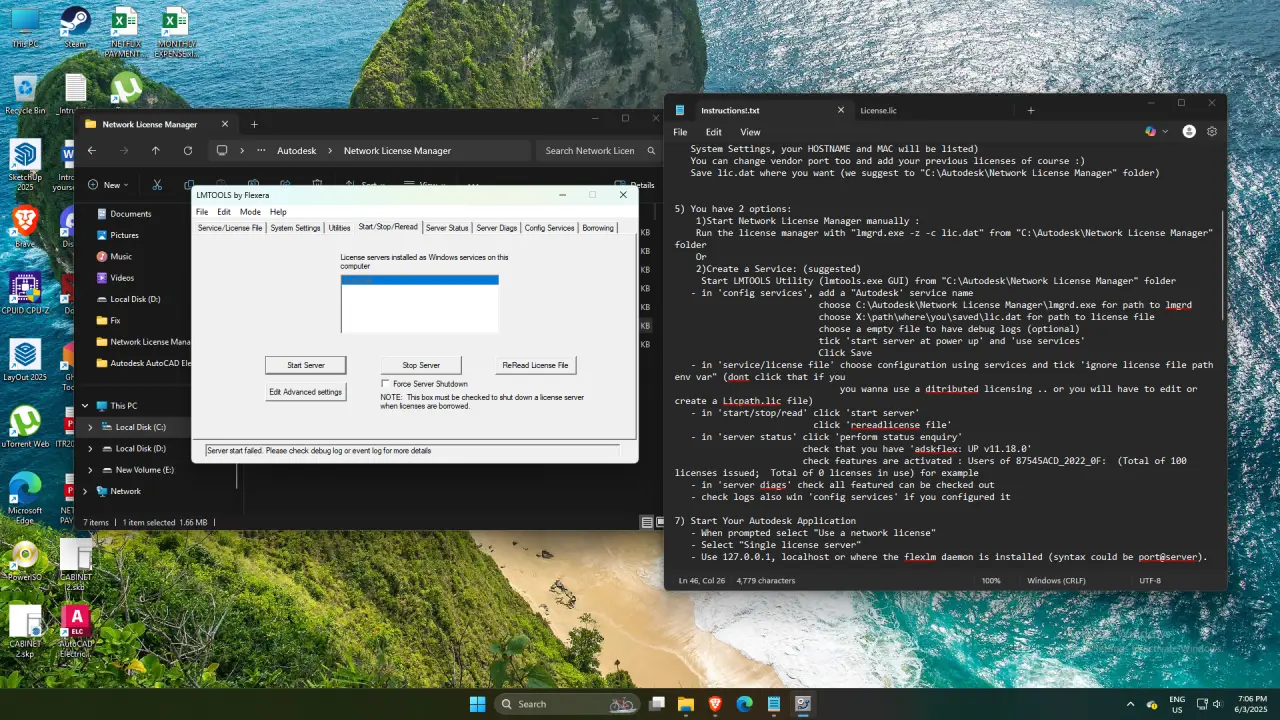Screen dimensions: 1280x720
Task: Open the LMTOOLS Mode menu
Action: (250, 212)
